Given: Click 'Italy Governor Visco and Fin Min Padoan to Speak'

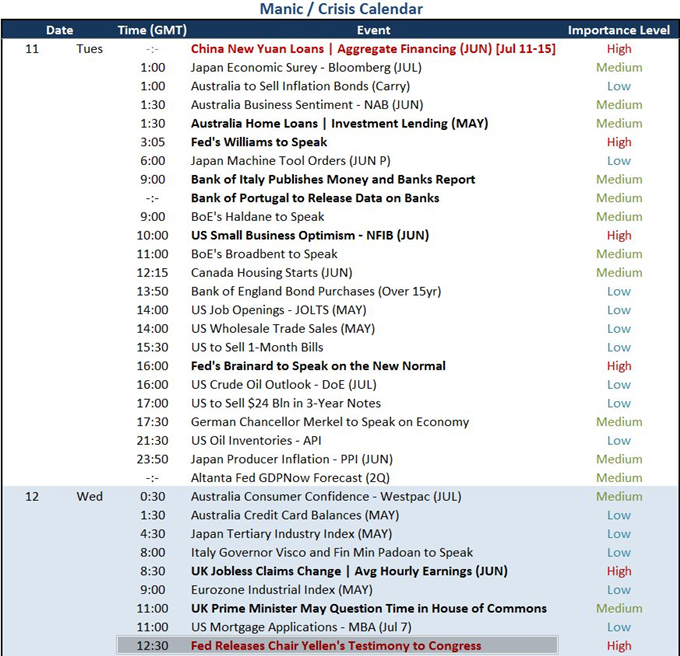Looking at the screenshot, I should (x=332, y=552).
